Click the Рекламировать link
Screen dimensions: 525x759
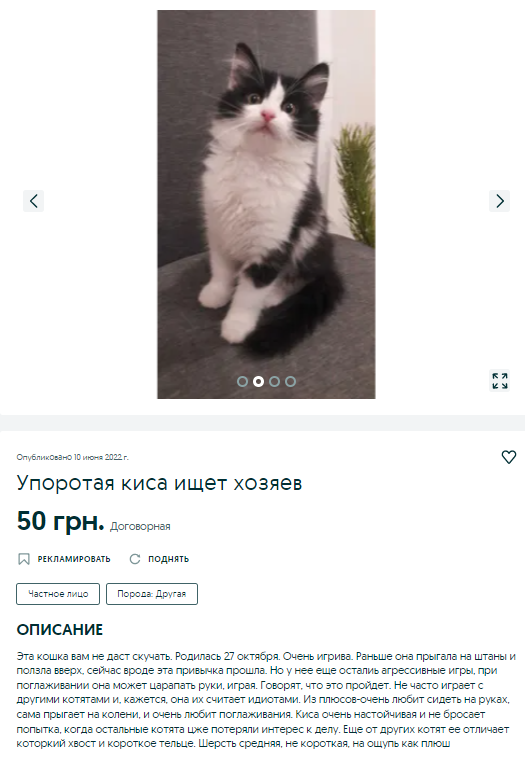(74, 559)
